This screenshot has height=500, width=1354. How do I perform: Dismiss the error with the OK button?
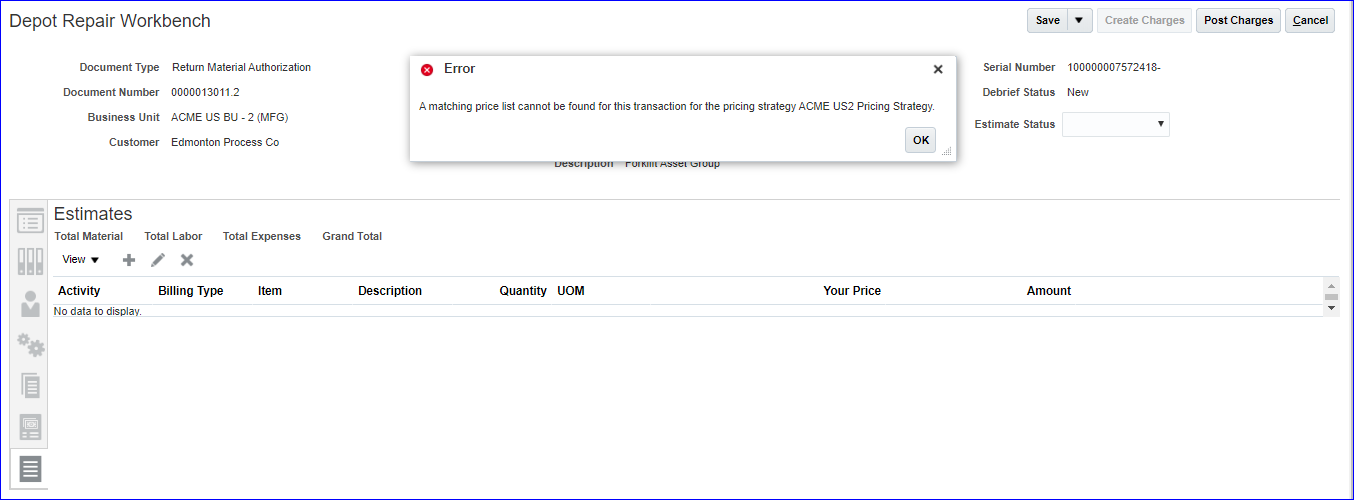click(920, 140)
